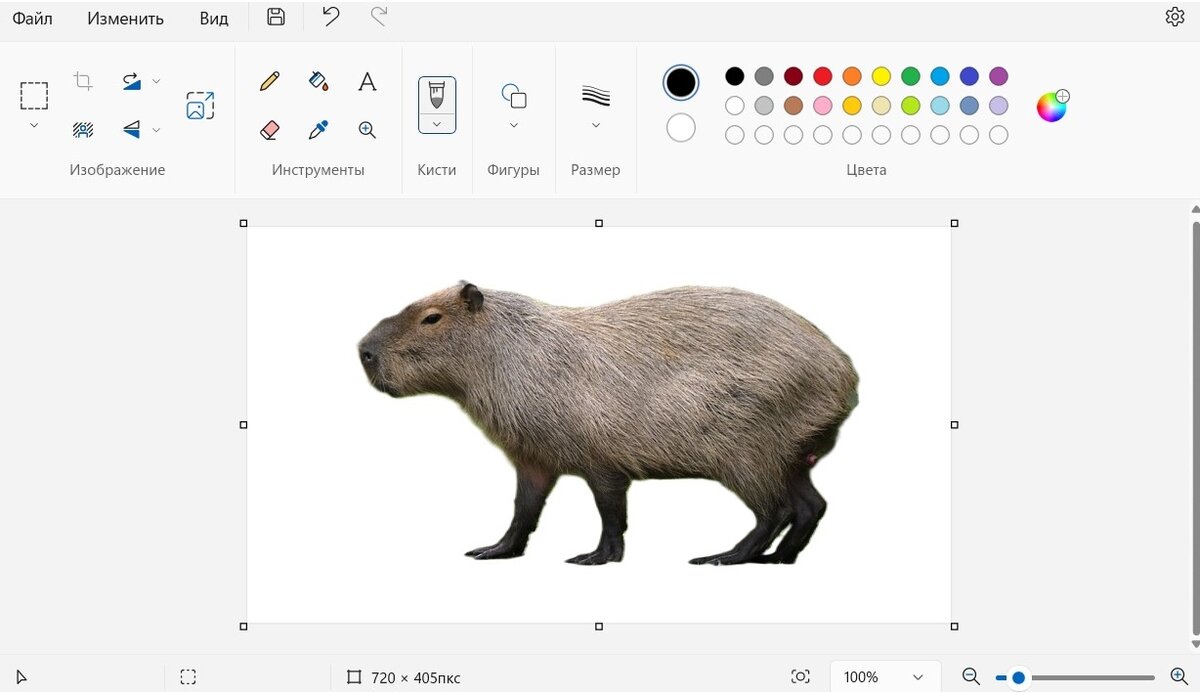This screenshot has height=694, width=1200.
Task: Open Paint settings gear icon
Action: pos(1175,17)
